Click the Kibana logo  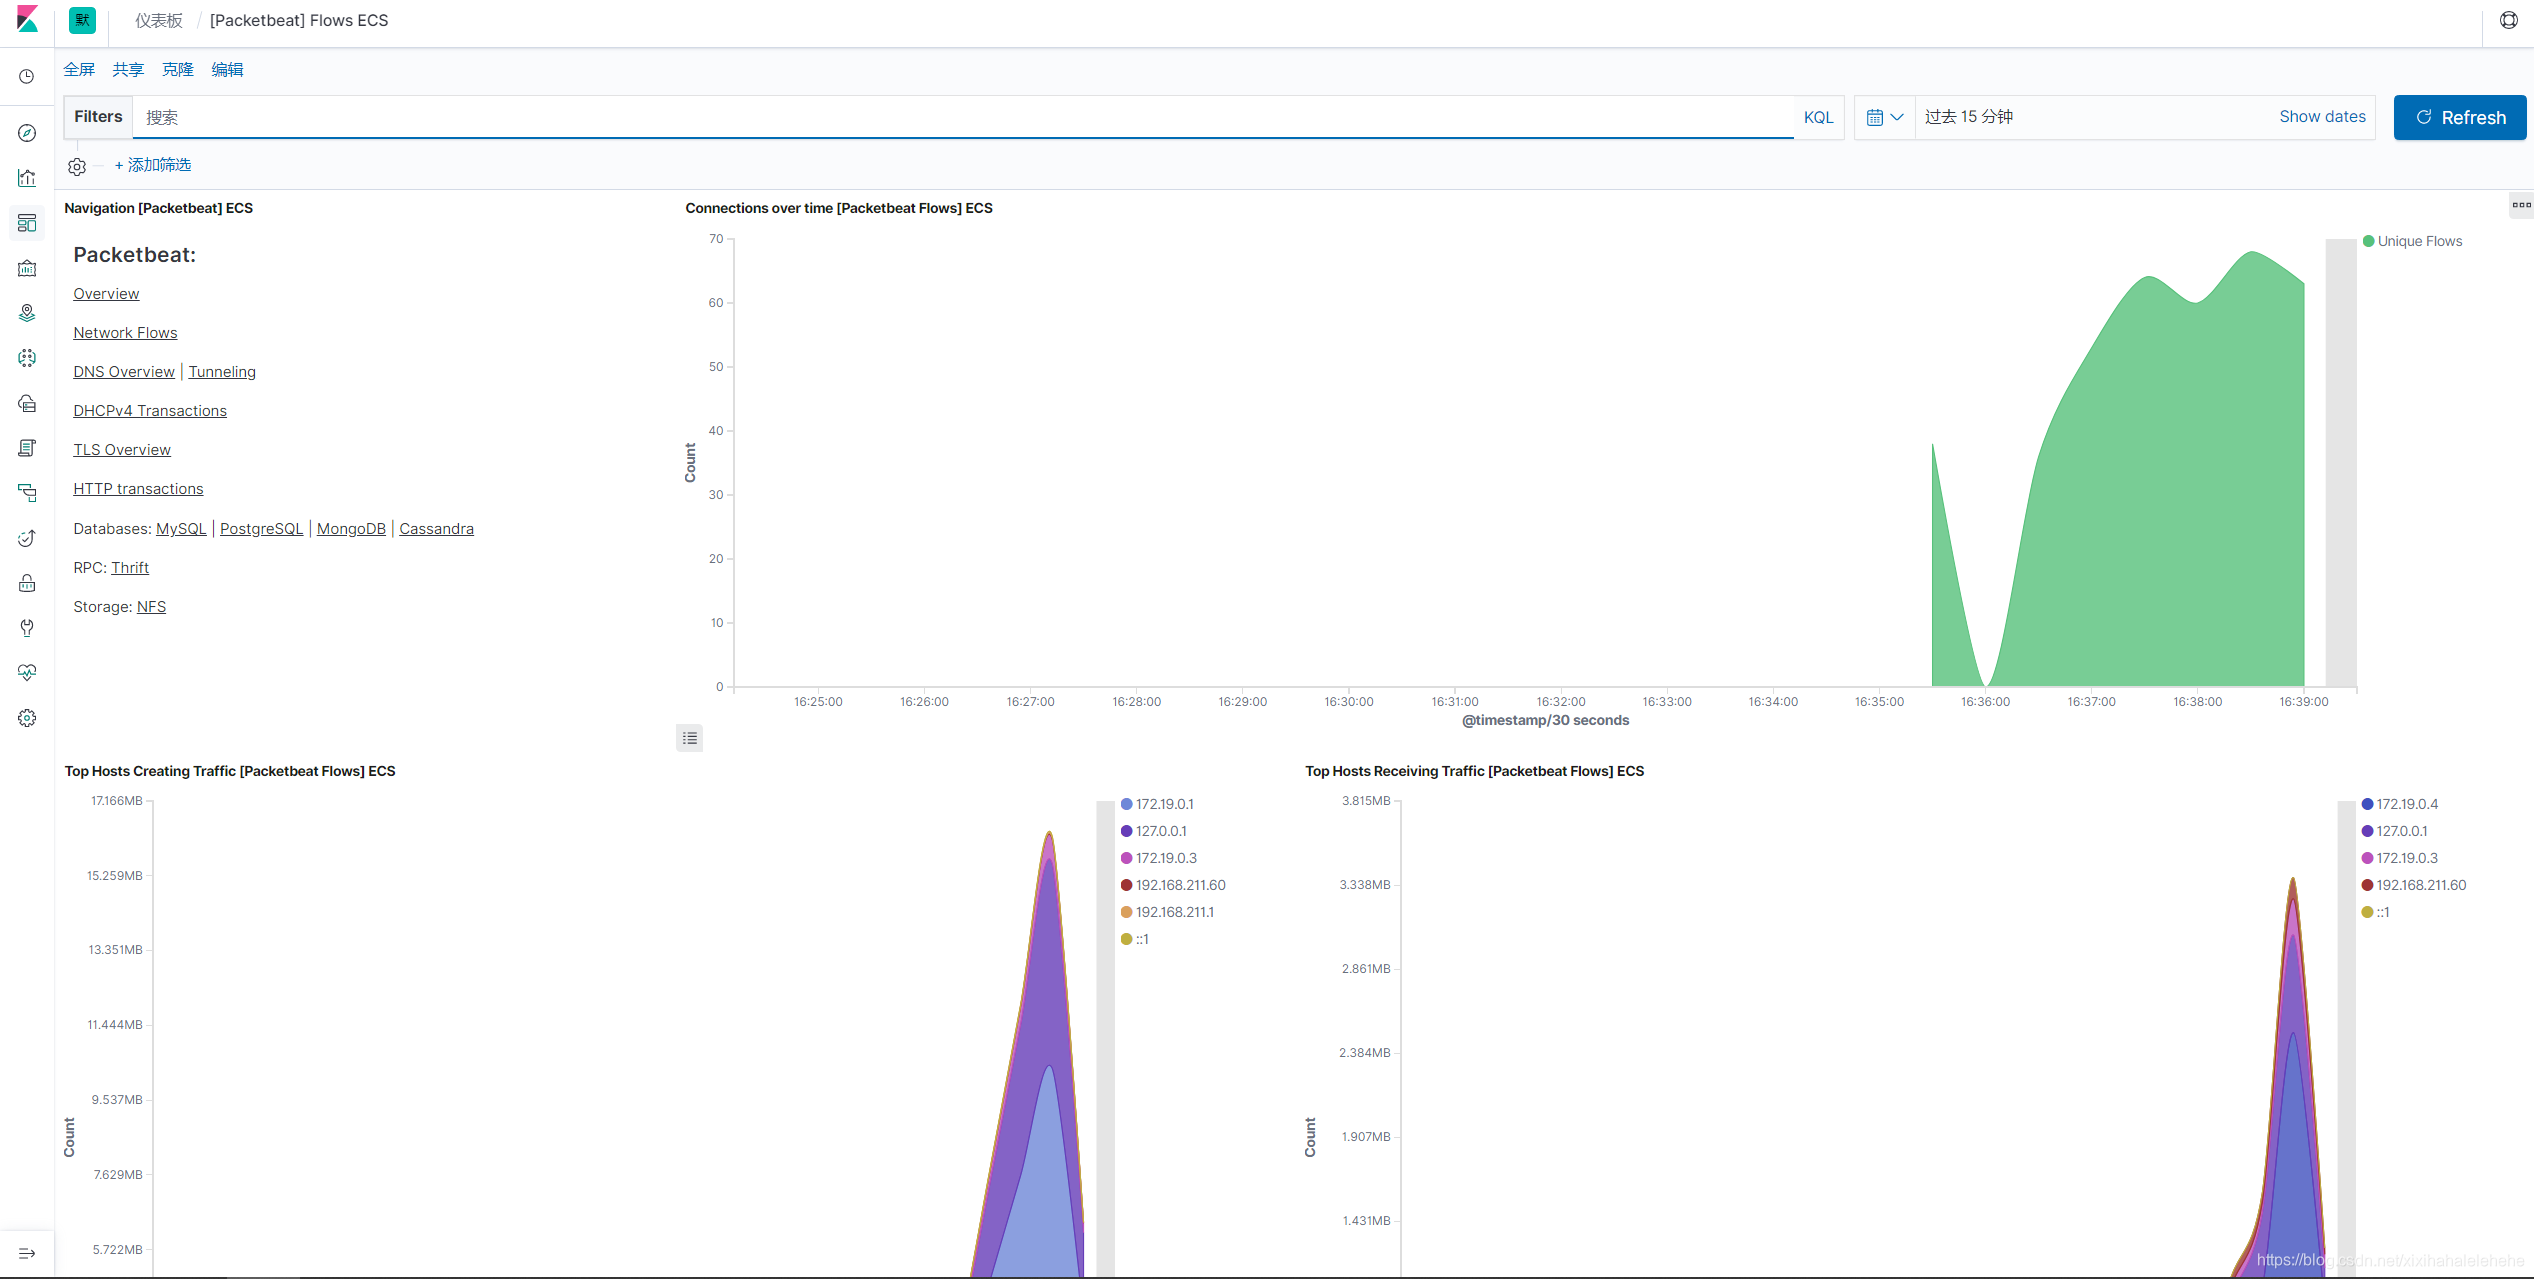click(27, 20)
